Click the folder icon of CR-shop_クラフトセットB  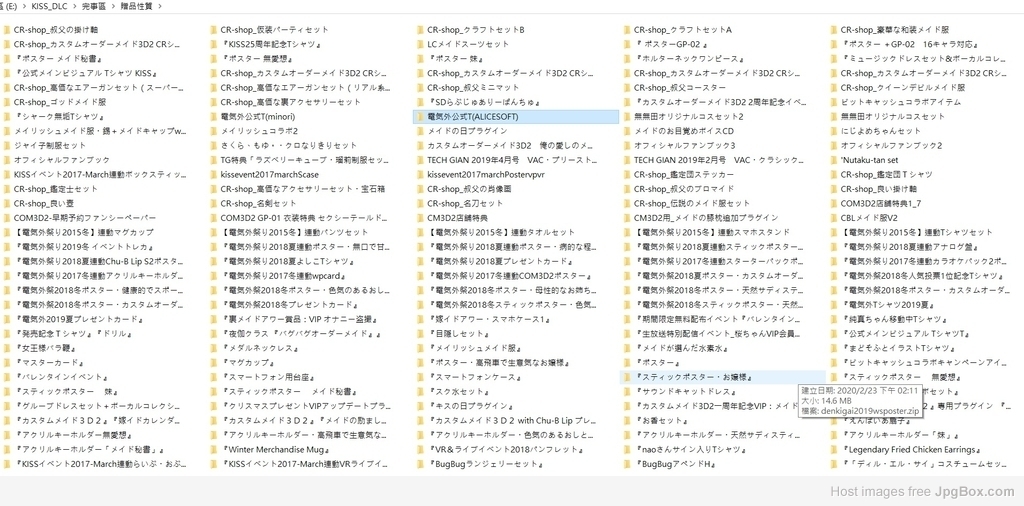[x=420, y=29]
